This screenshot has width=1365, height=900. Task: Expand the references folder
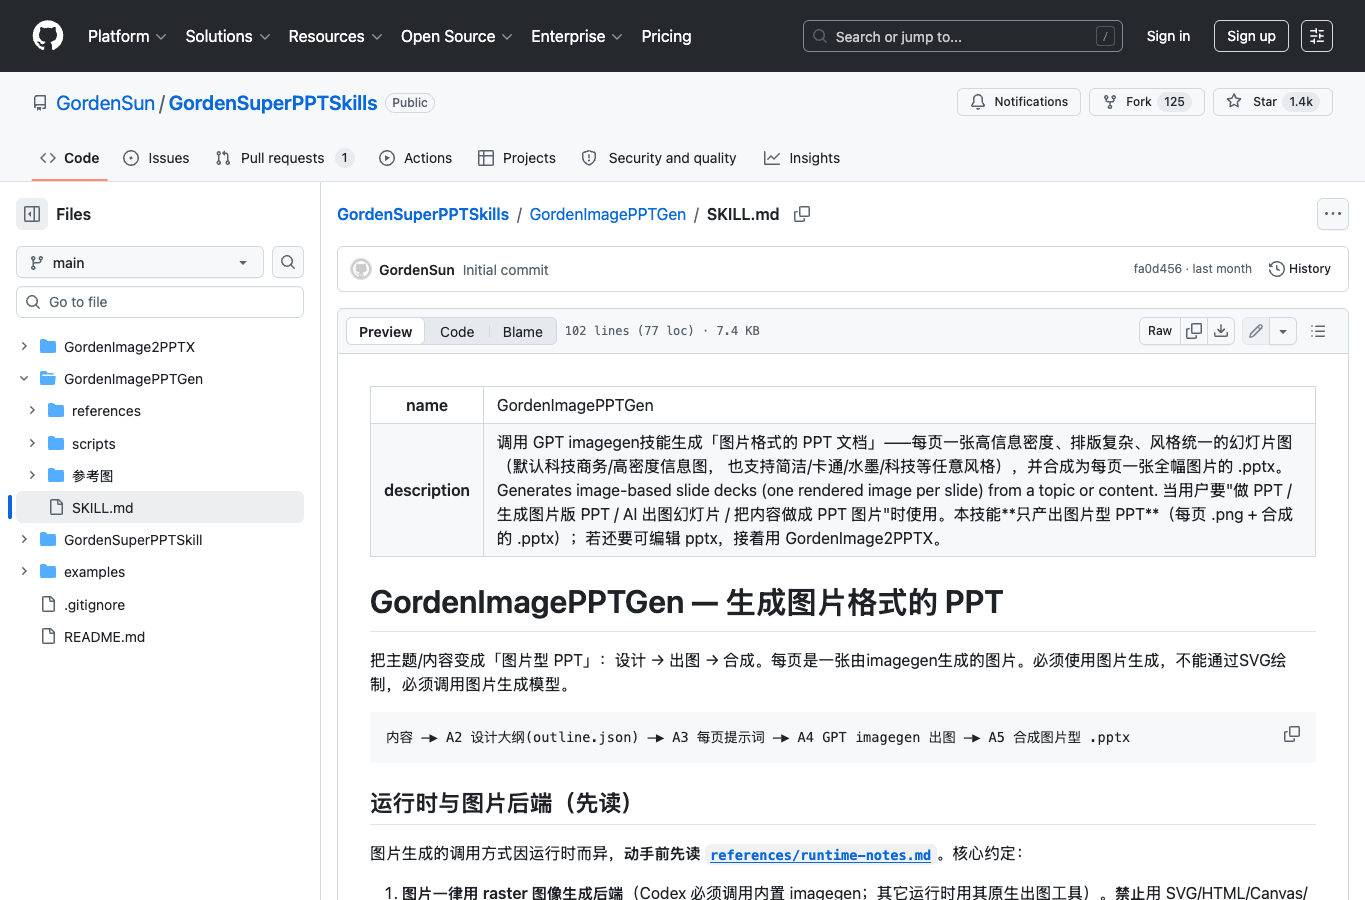point(32,410)
